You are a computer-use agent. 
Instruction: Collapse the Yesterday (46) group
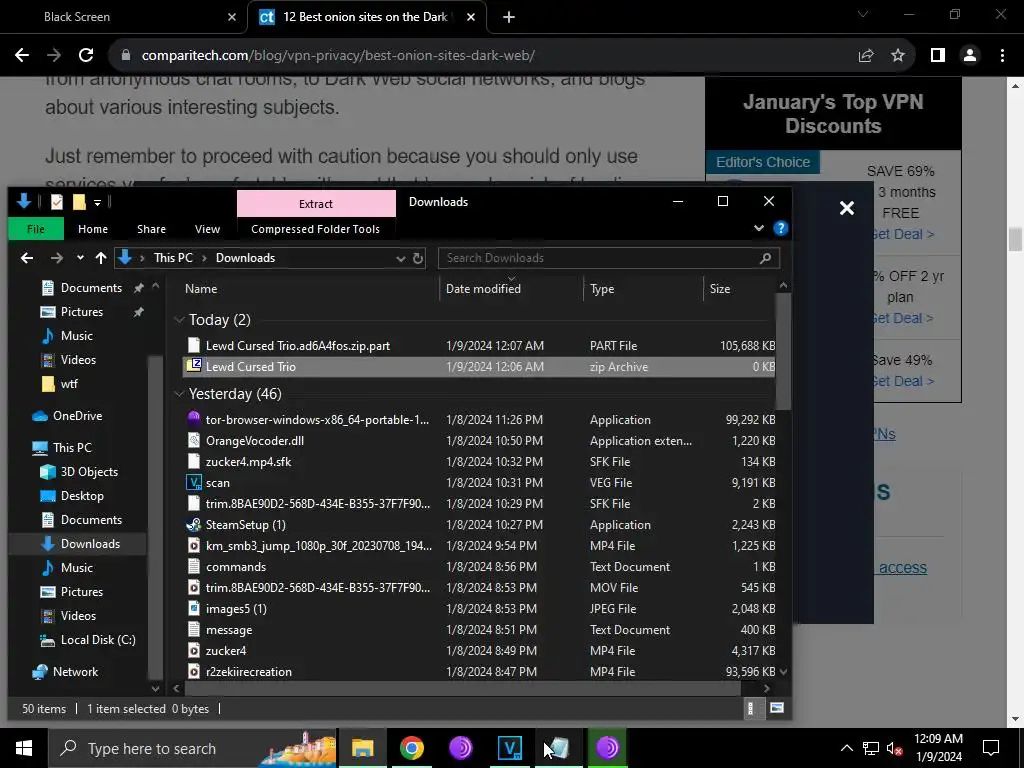click(180, 394)
